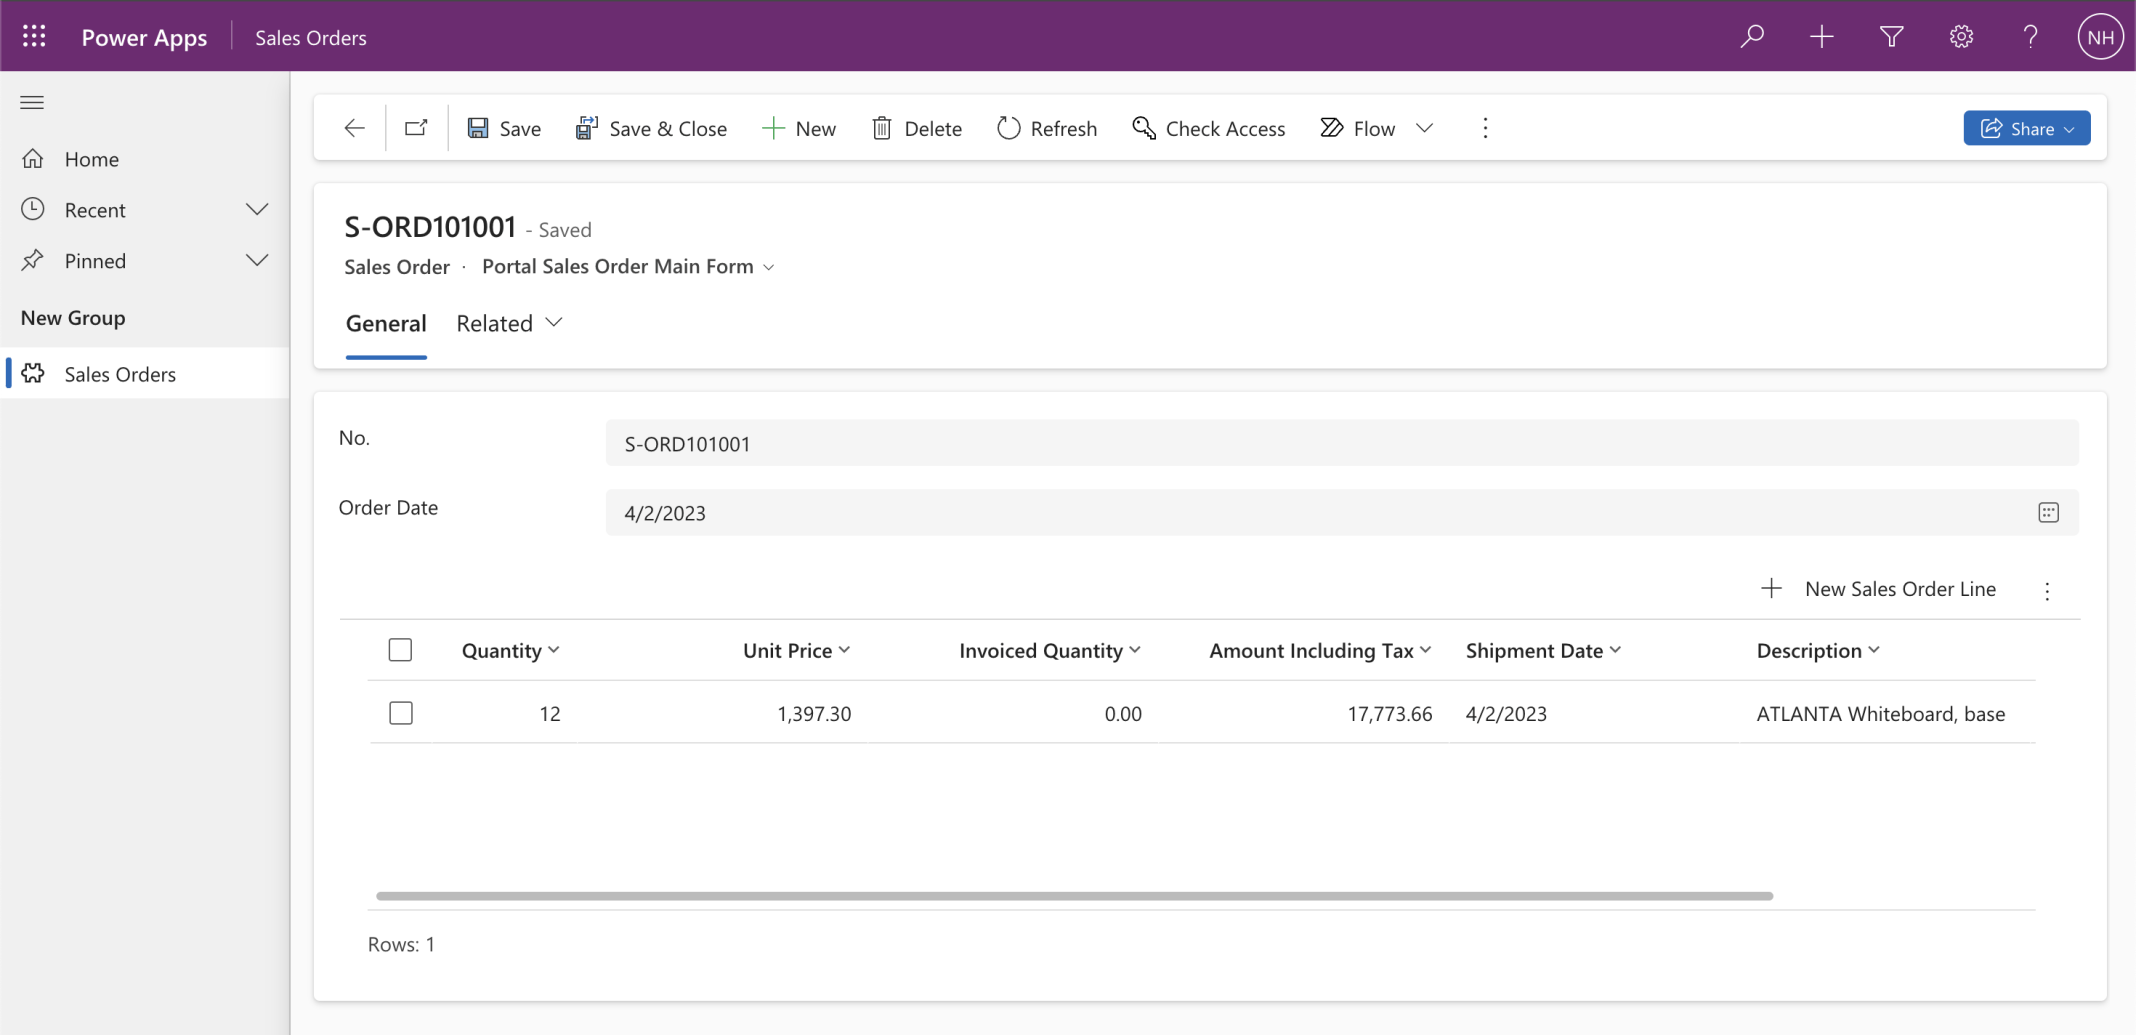Click the search magnifier icon in header
This screenshot has width=2136, height=1035.
click(x=1751, y=37)
